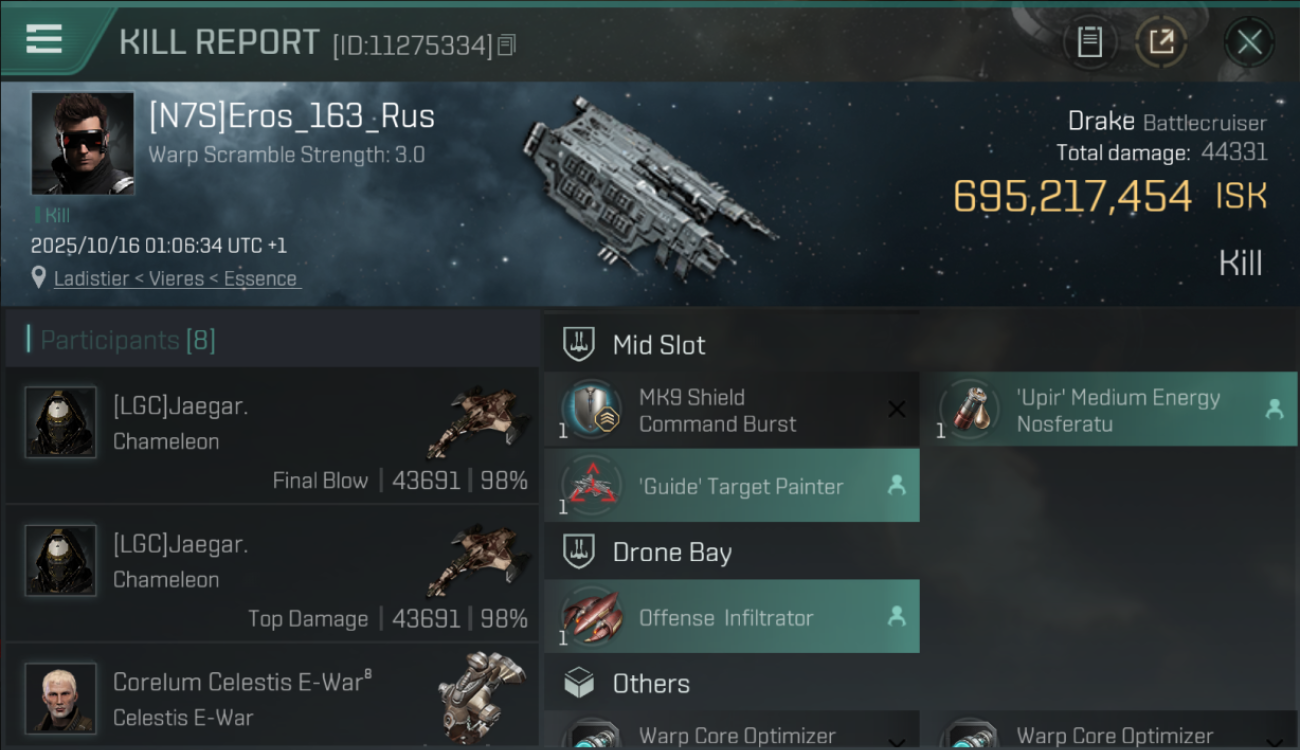This screenshot has height=750, width=1300.
Task: Select the 'Upir' Medium Energy Nosferatu icon
Action: tap(968, 410)
